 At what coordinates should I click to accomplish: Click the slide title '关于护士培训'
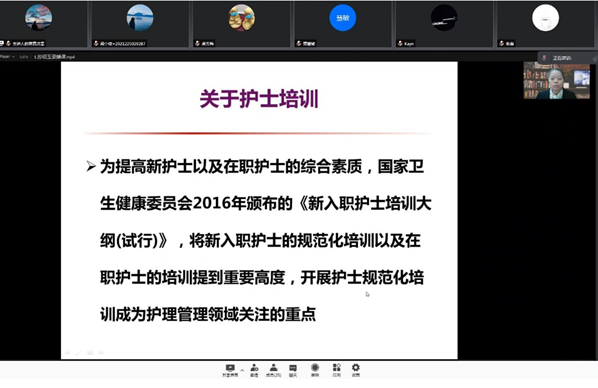click(259, 99)
